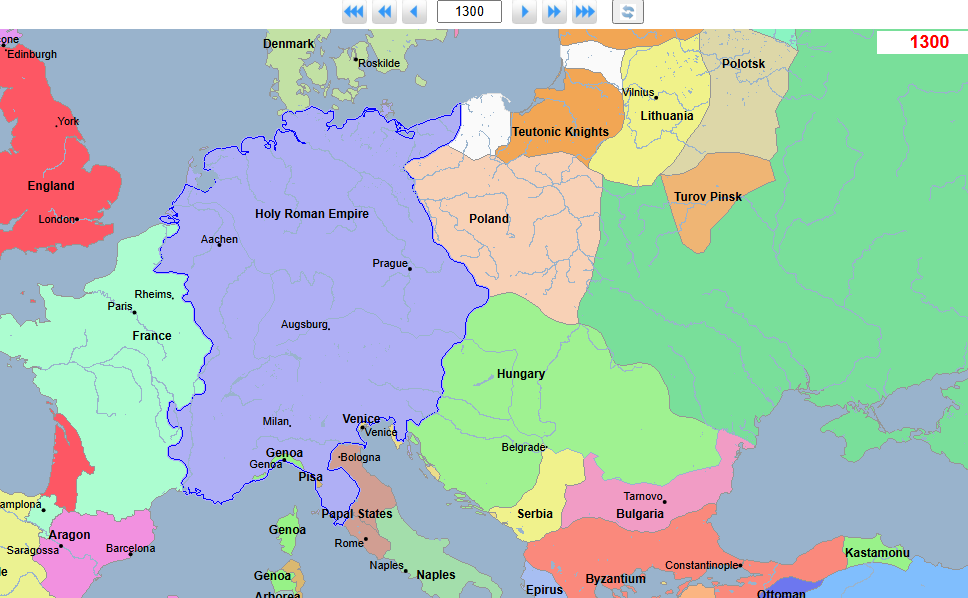Click the Teutonic Knights label
This screenshot has width=968, height=598.
[x=560, y=131]
